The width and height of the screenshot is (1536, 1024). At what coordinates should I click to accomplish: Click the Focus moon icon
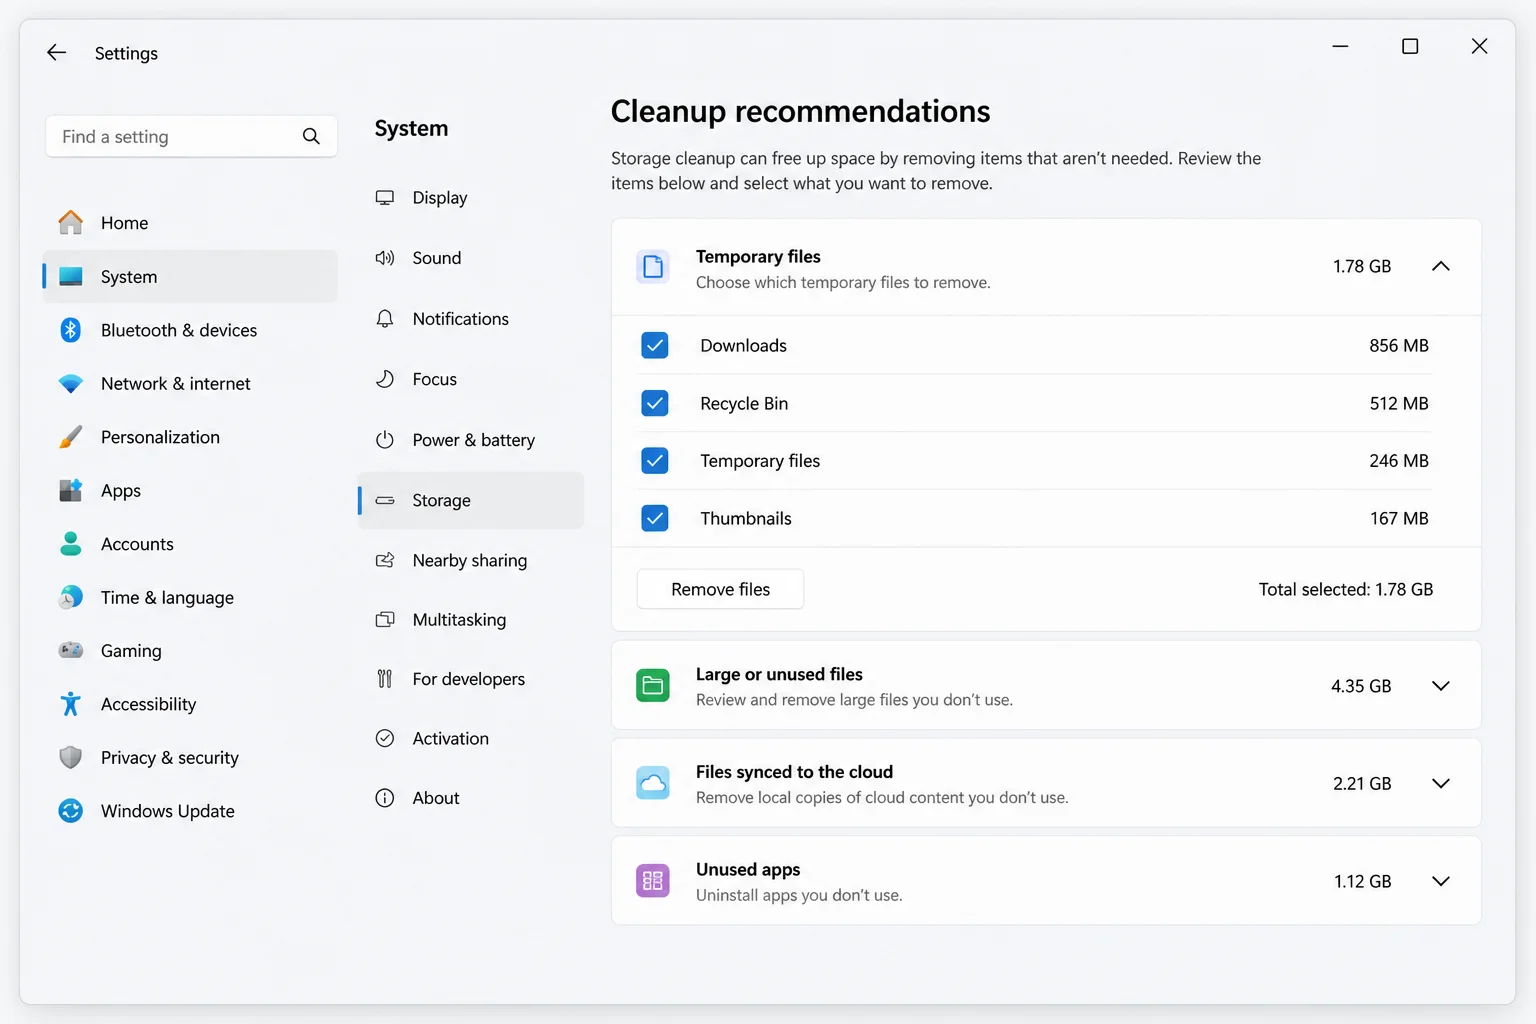(385, 379)
